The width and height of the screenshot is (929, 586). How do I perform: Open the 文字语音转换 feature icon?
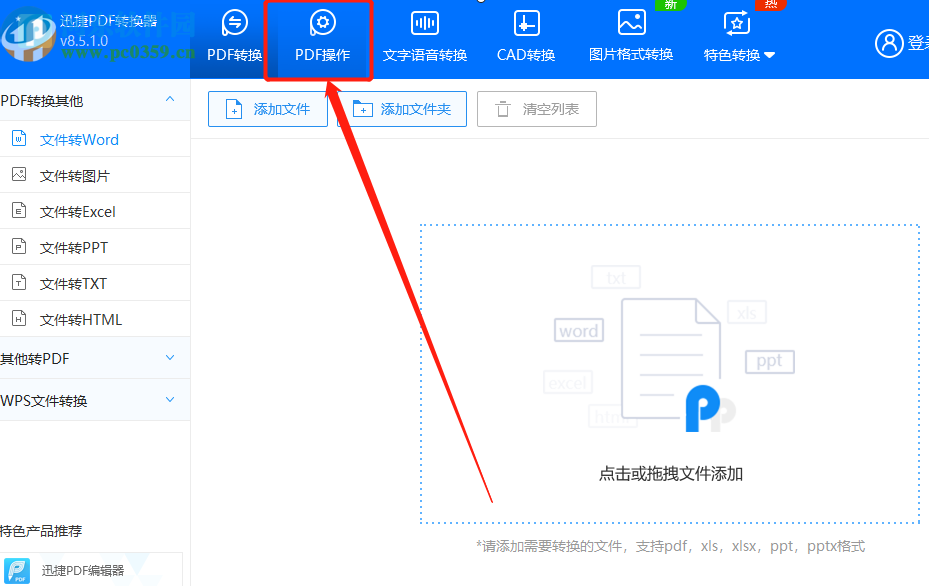(x=424, y=21)
